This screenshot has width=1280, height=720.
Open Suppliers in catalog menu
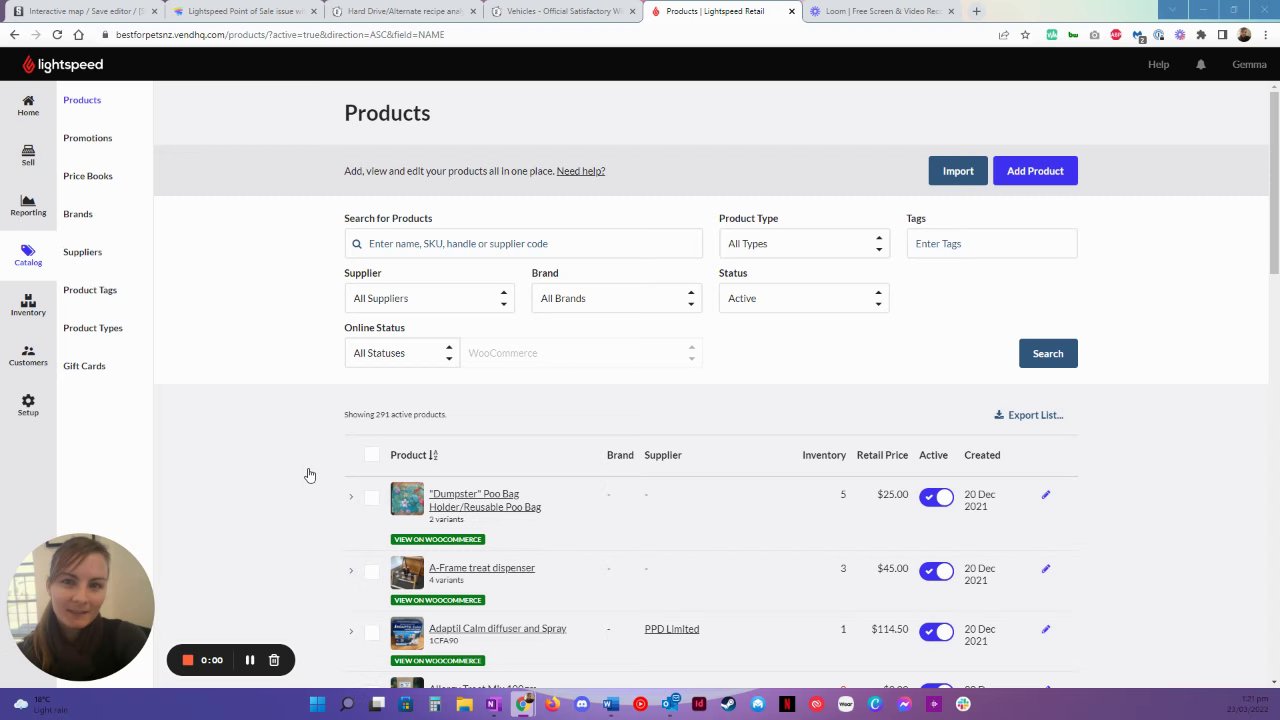tap(82, 252)
